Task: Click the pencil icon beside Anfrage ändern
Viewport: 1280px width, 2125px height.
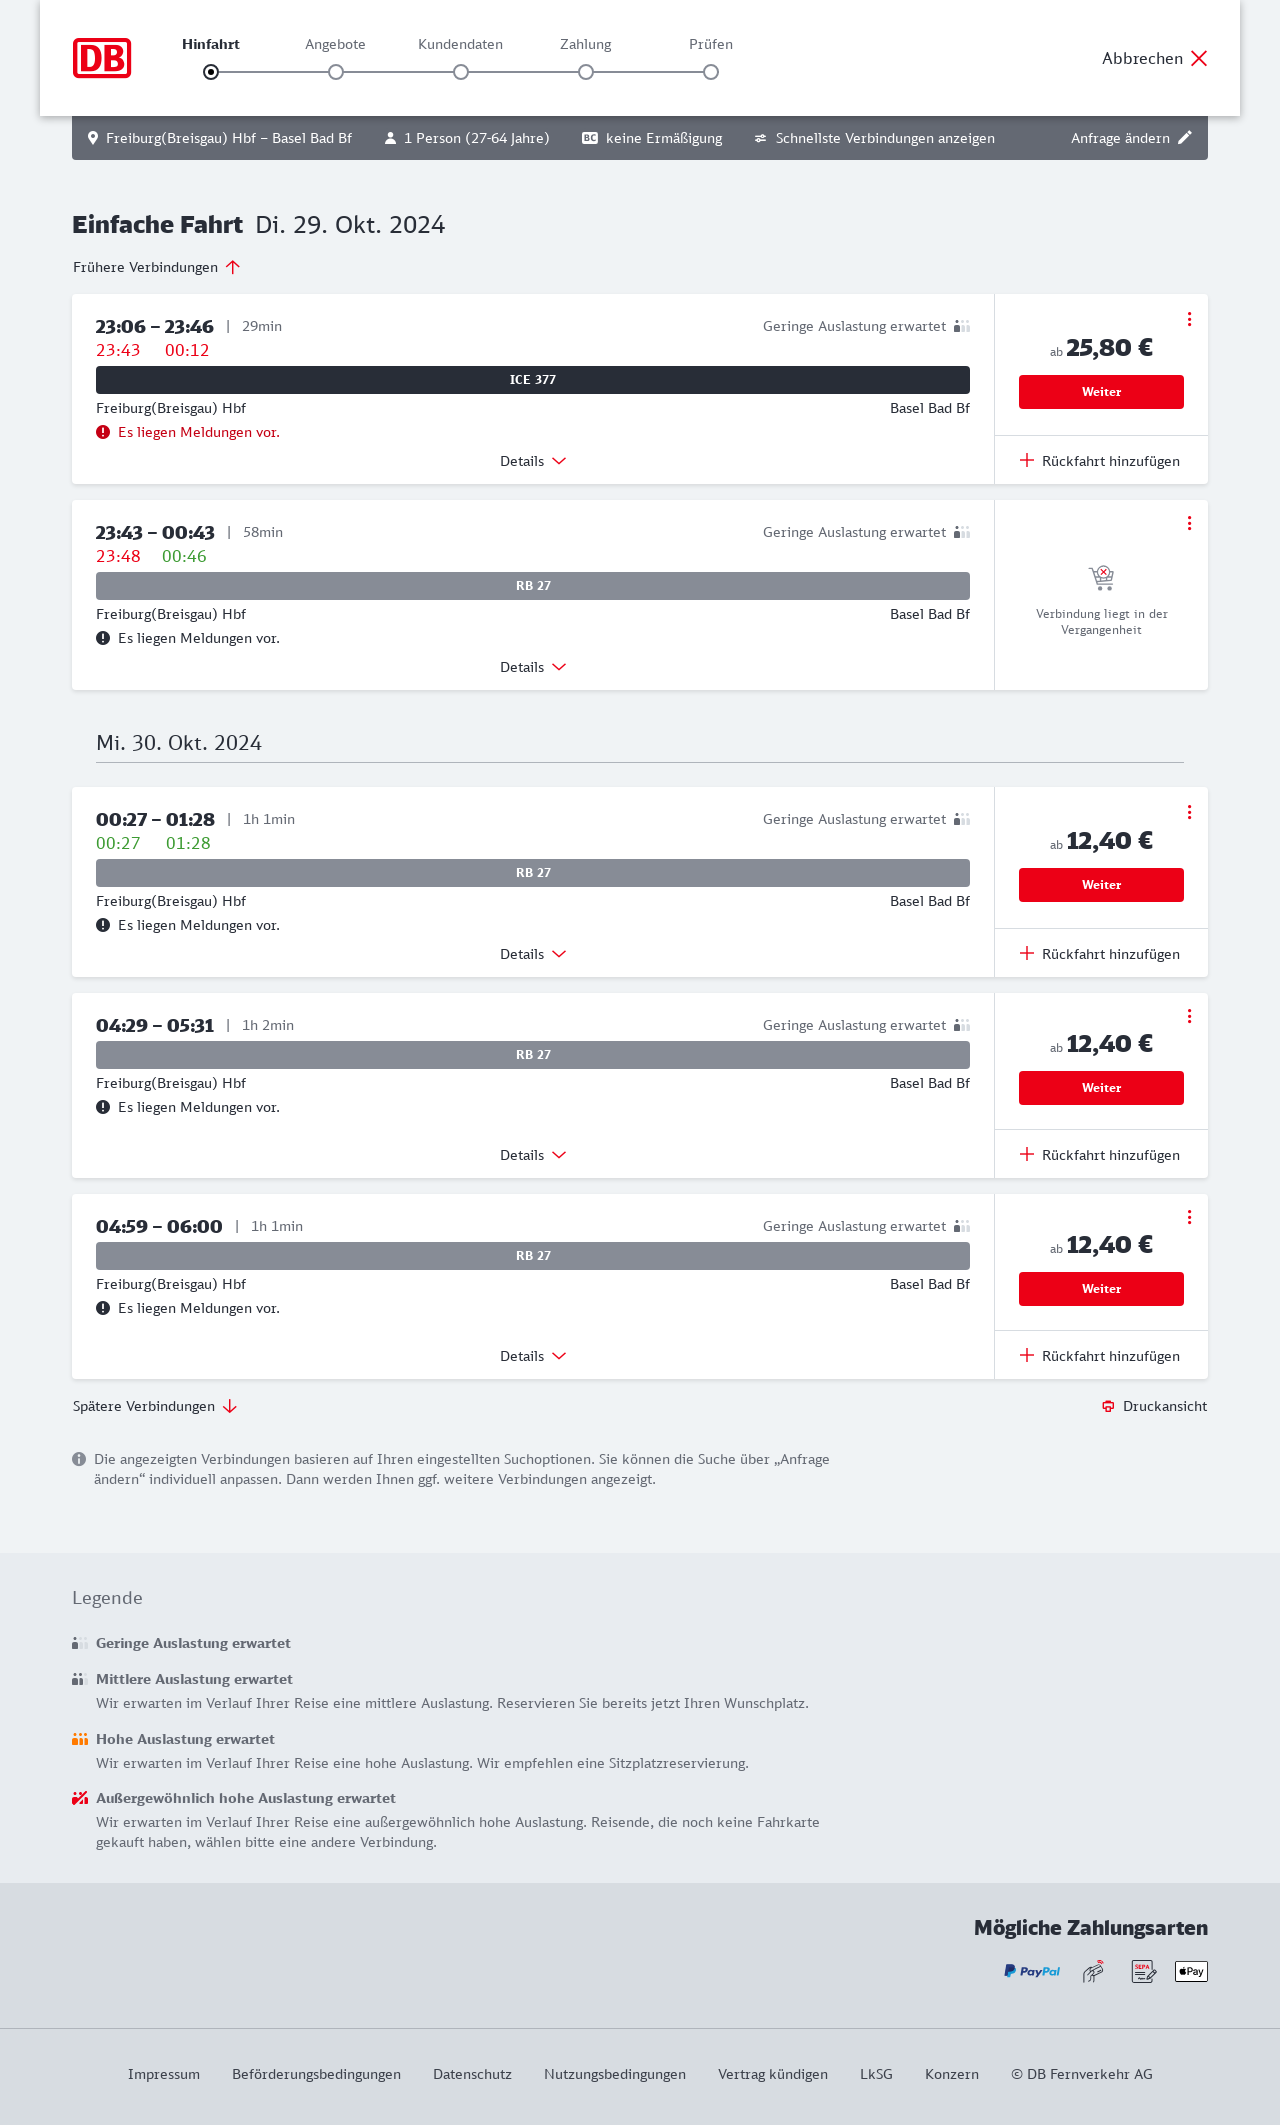Action: pyautogui.click(x=1185, y=138)
